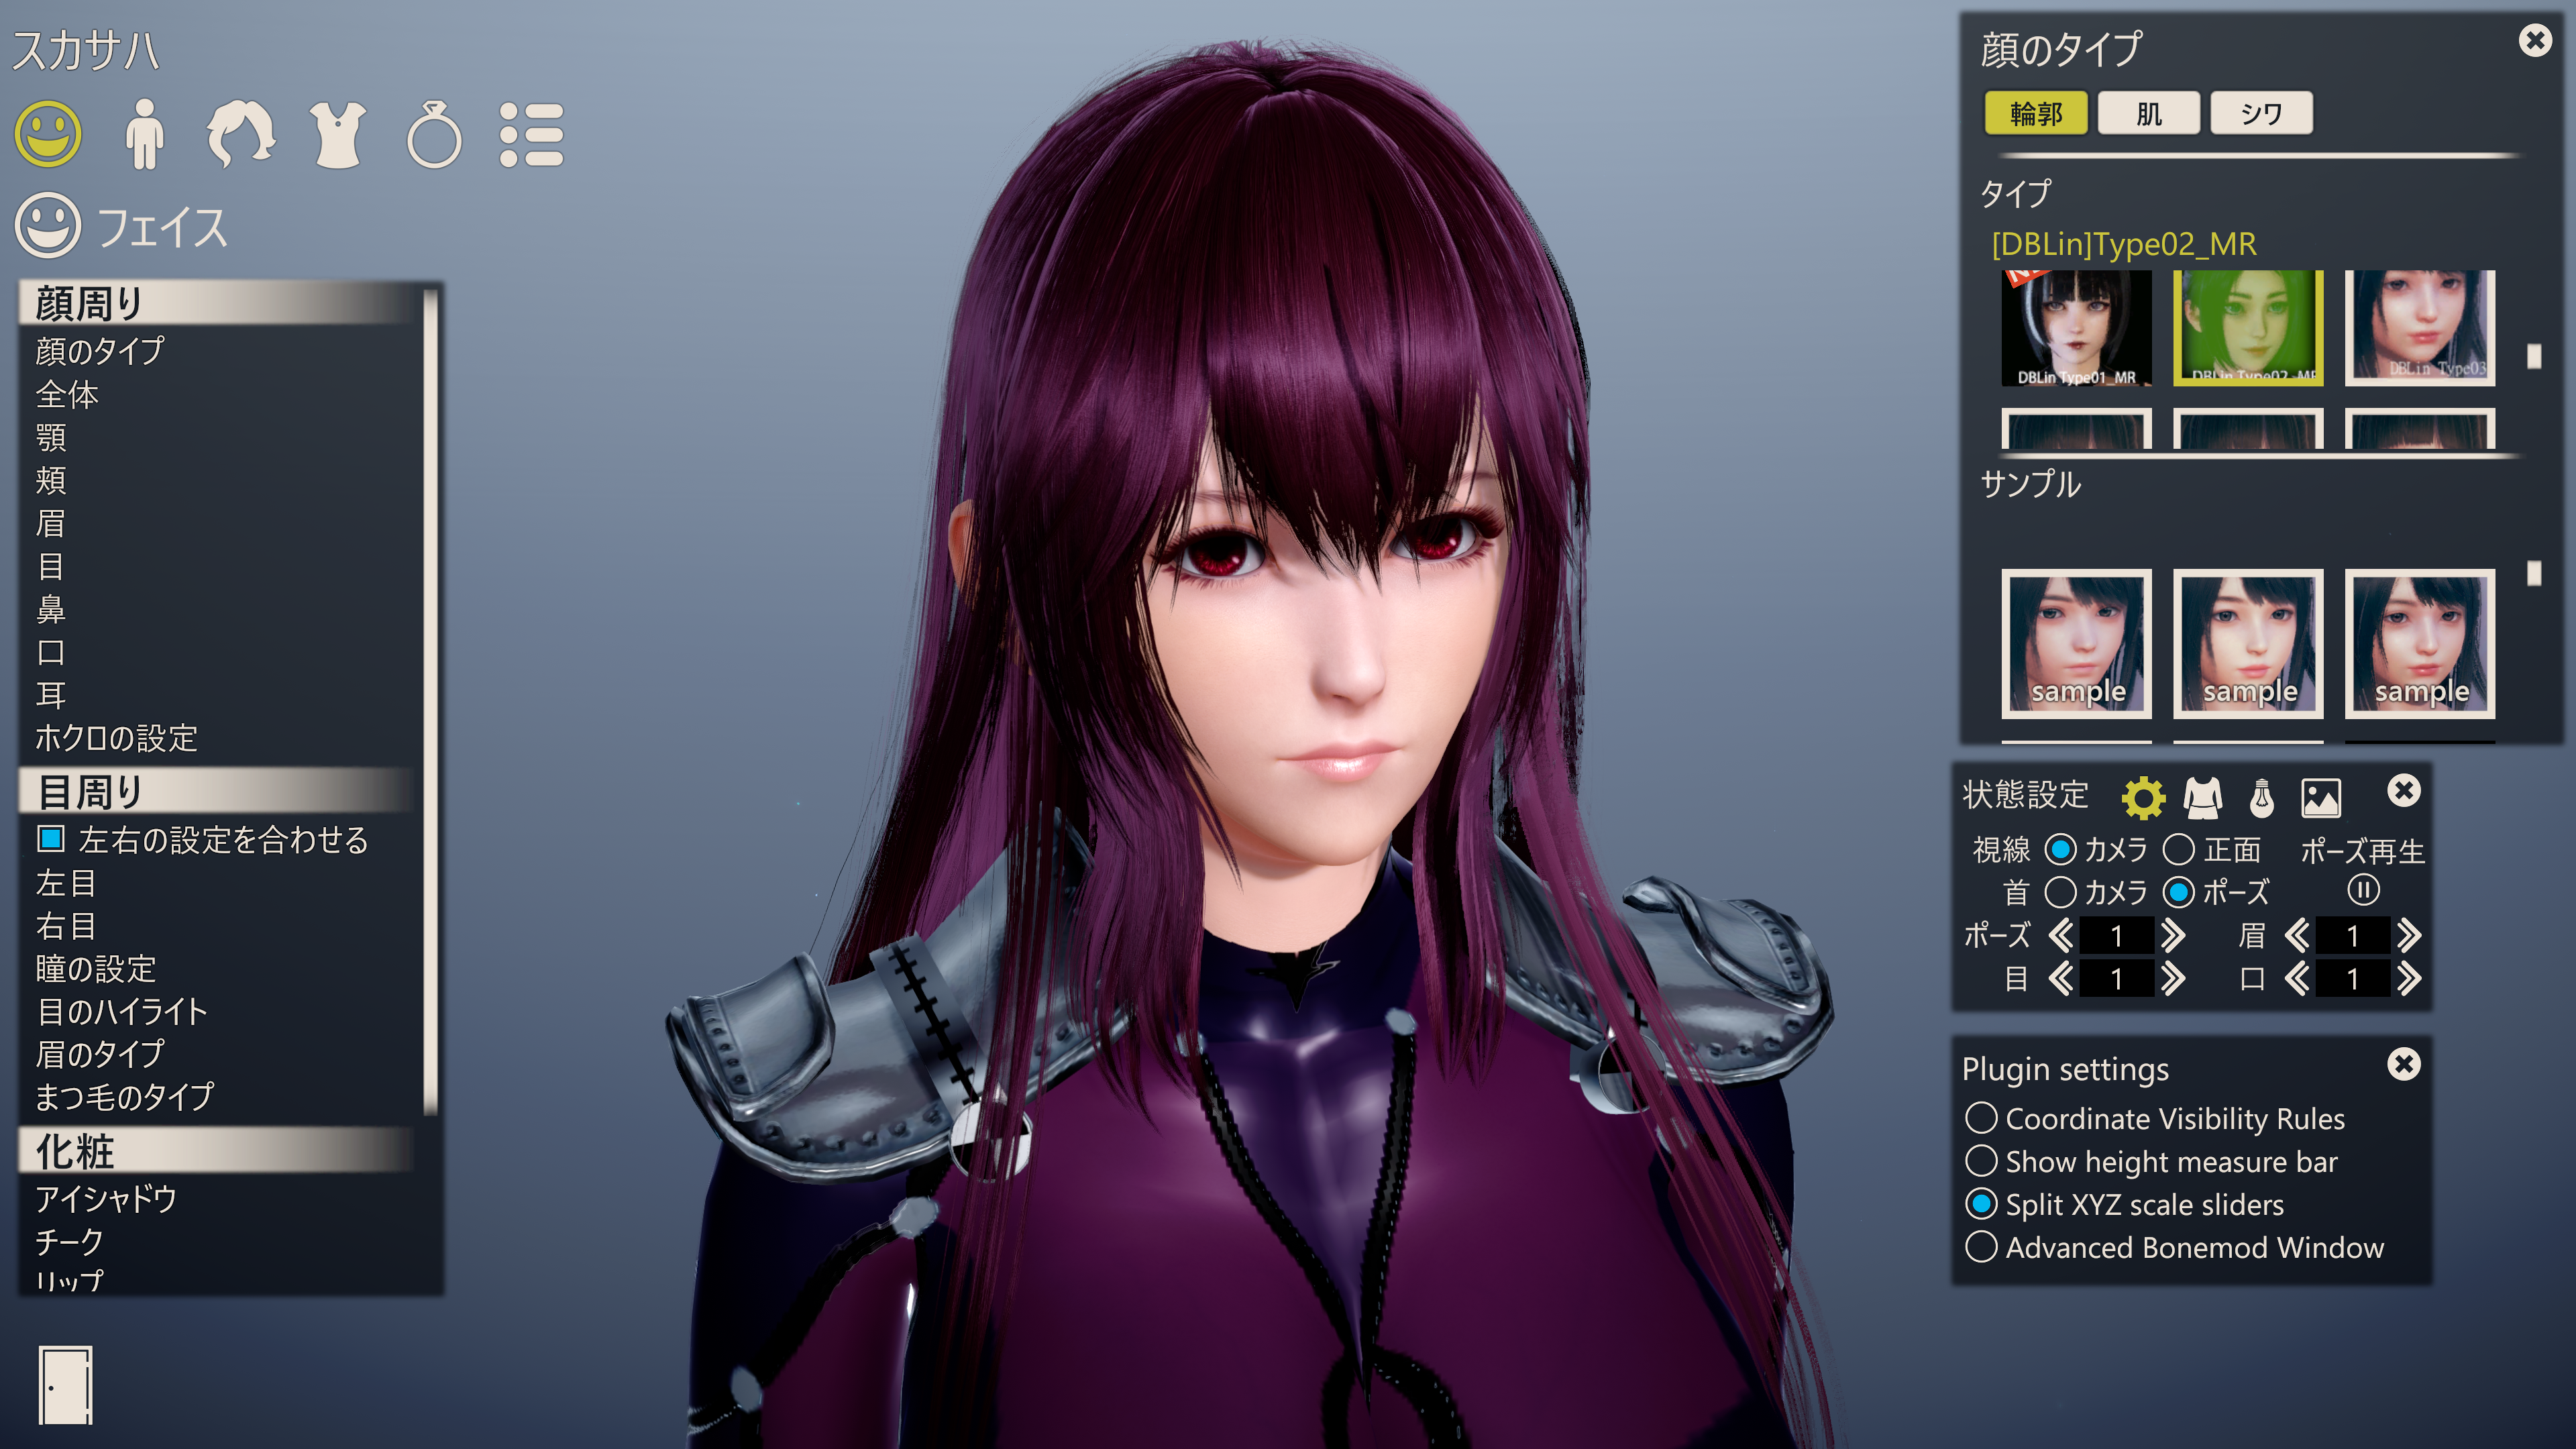Switch to the 肌 tab
The width and height of the screenshot is (2576, 1449).
click(2149, 113)
